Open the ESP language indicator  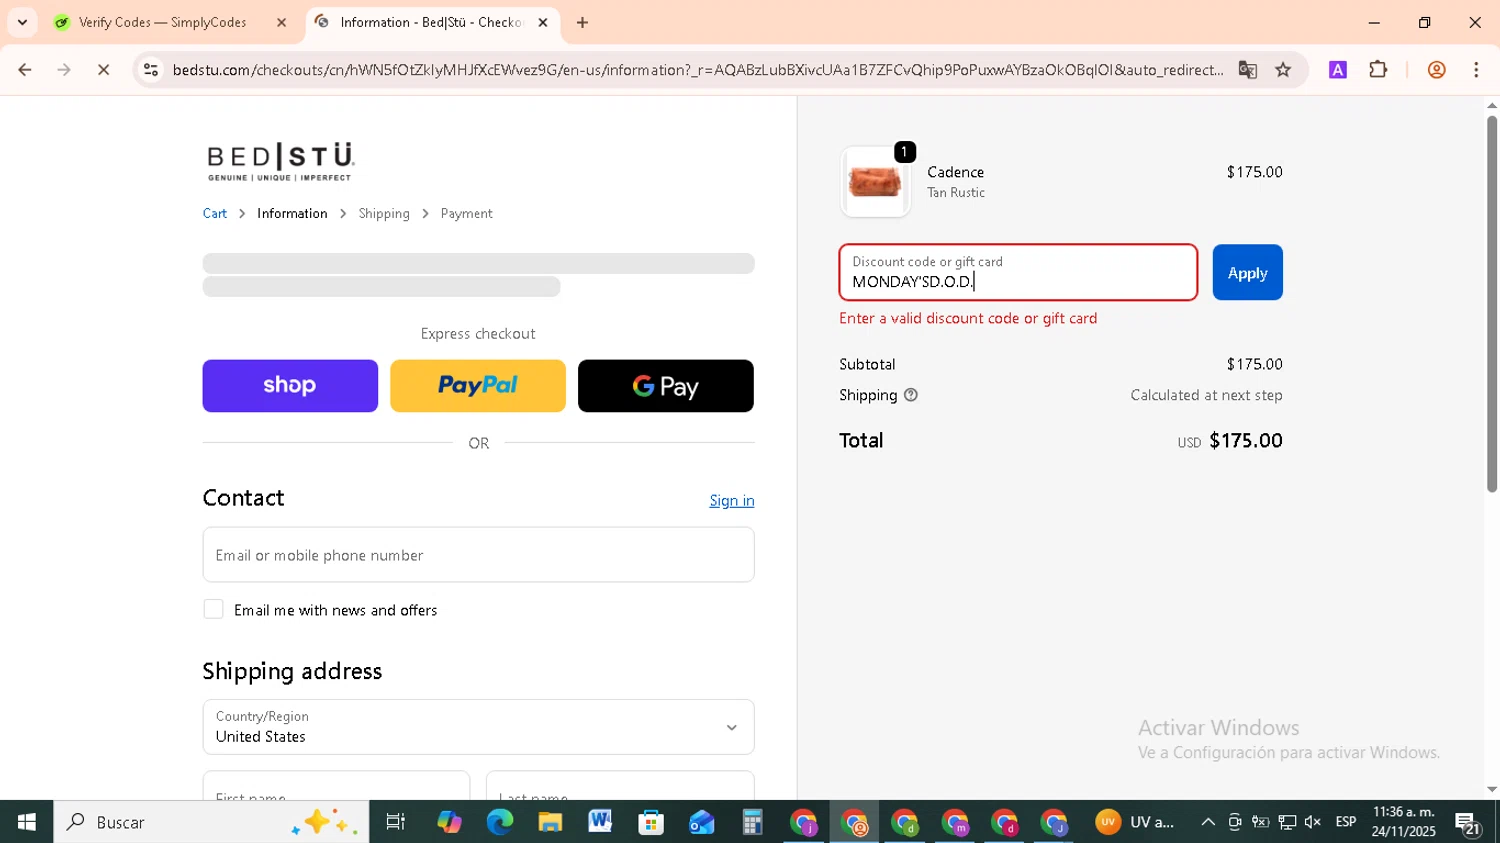click(1346, 822)
